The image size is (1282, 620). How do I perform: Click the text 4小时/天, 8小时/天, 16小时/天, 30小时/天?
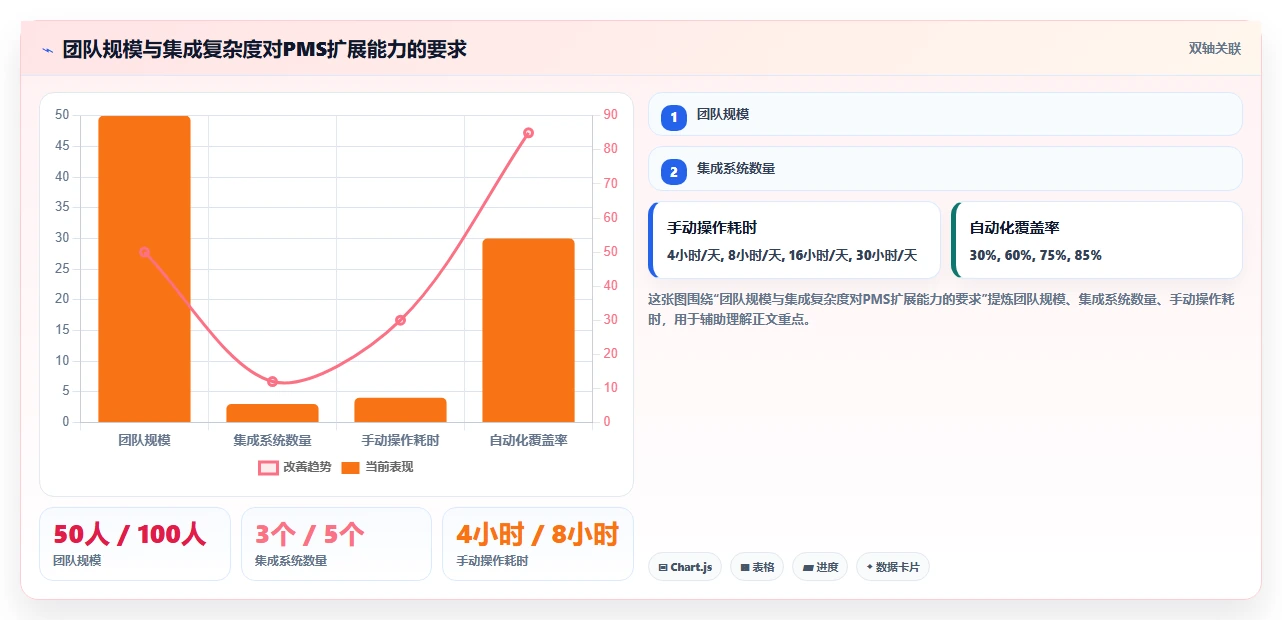792,255
